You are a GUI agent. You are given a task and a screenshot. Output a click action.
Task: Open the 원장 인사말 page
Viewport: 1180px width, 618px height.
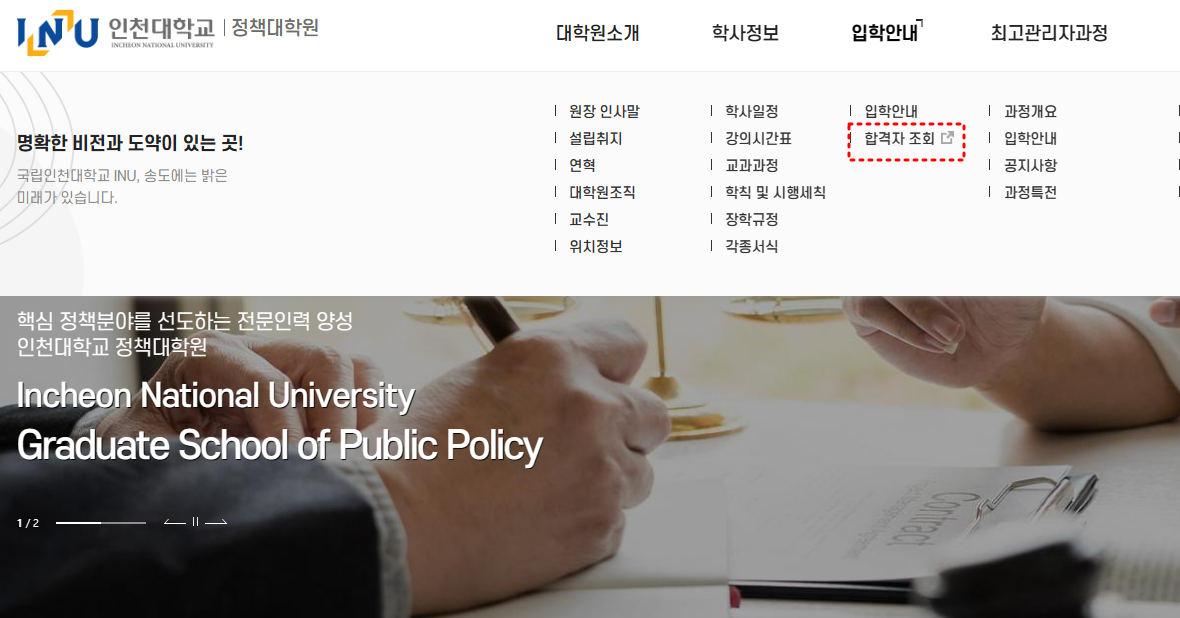point(604,112)
